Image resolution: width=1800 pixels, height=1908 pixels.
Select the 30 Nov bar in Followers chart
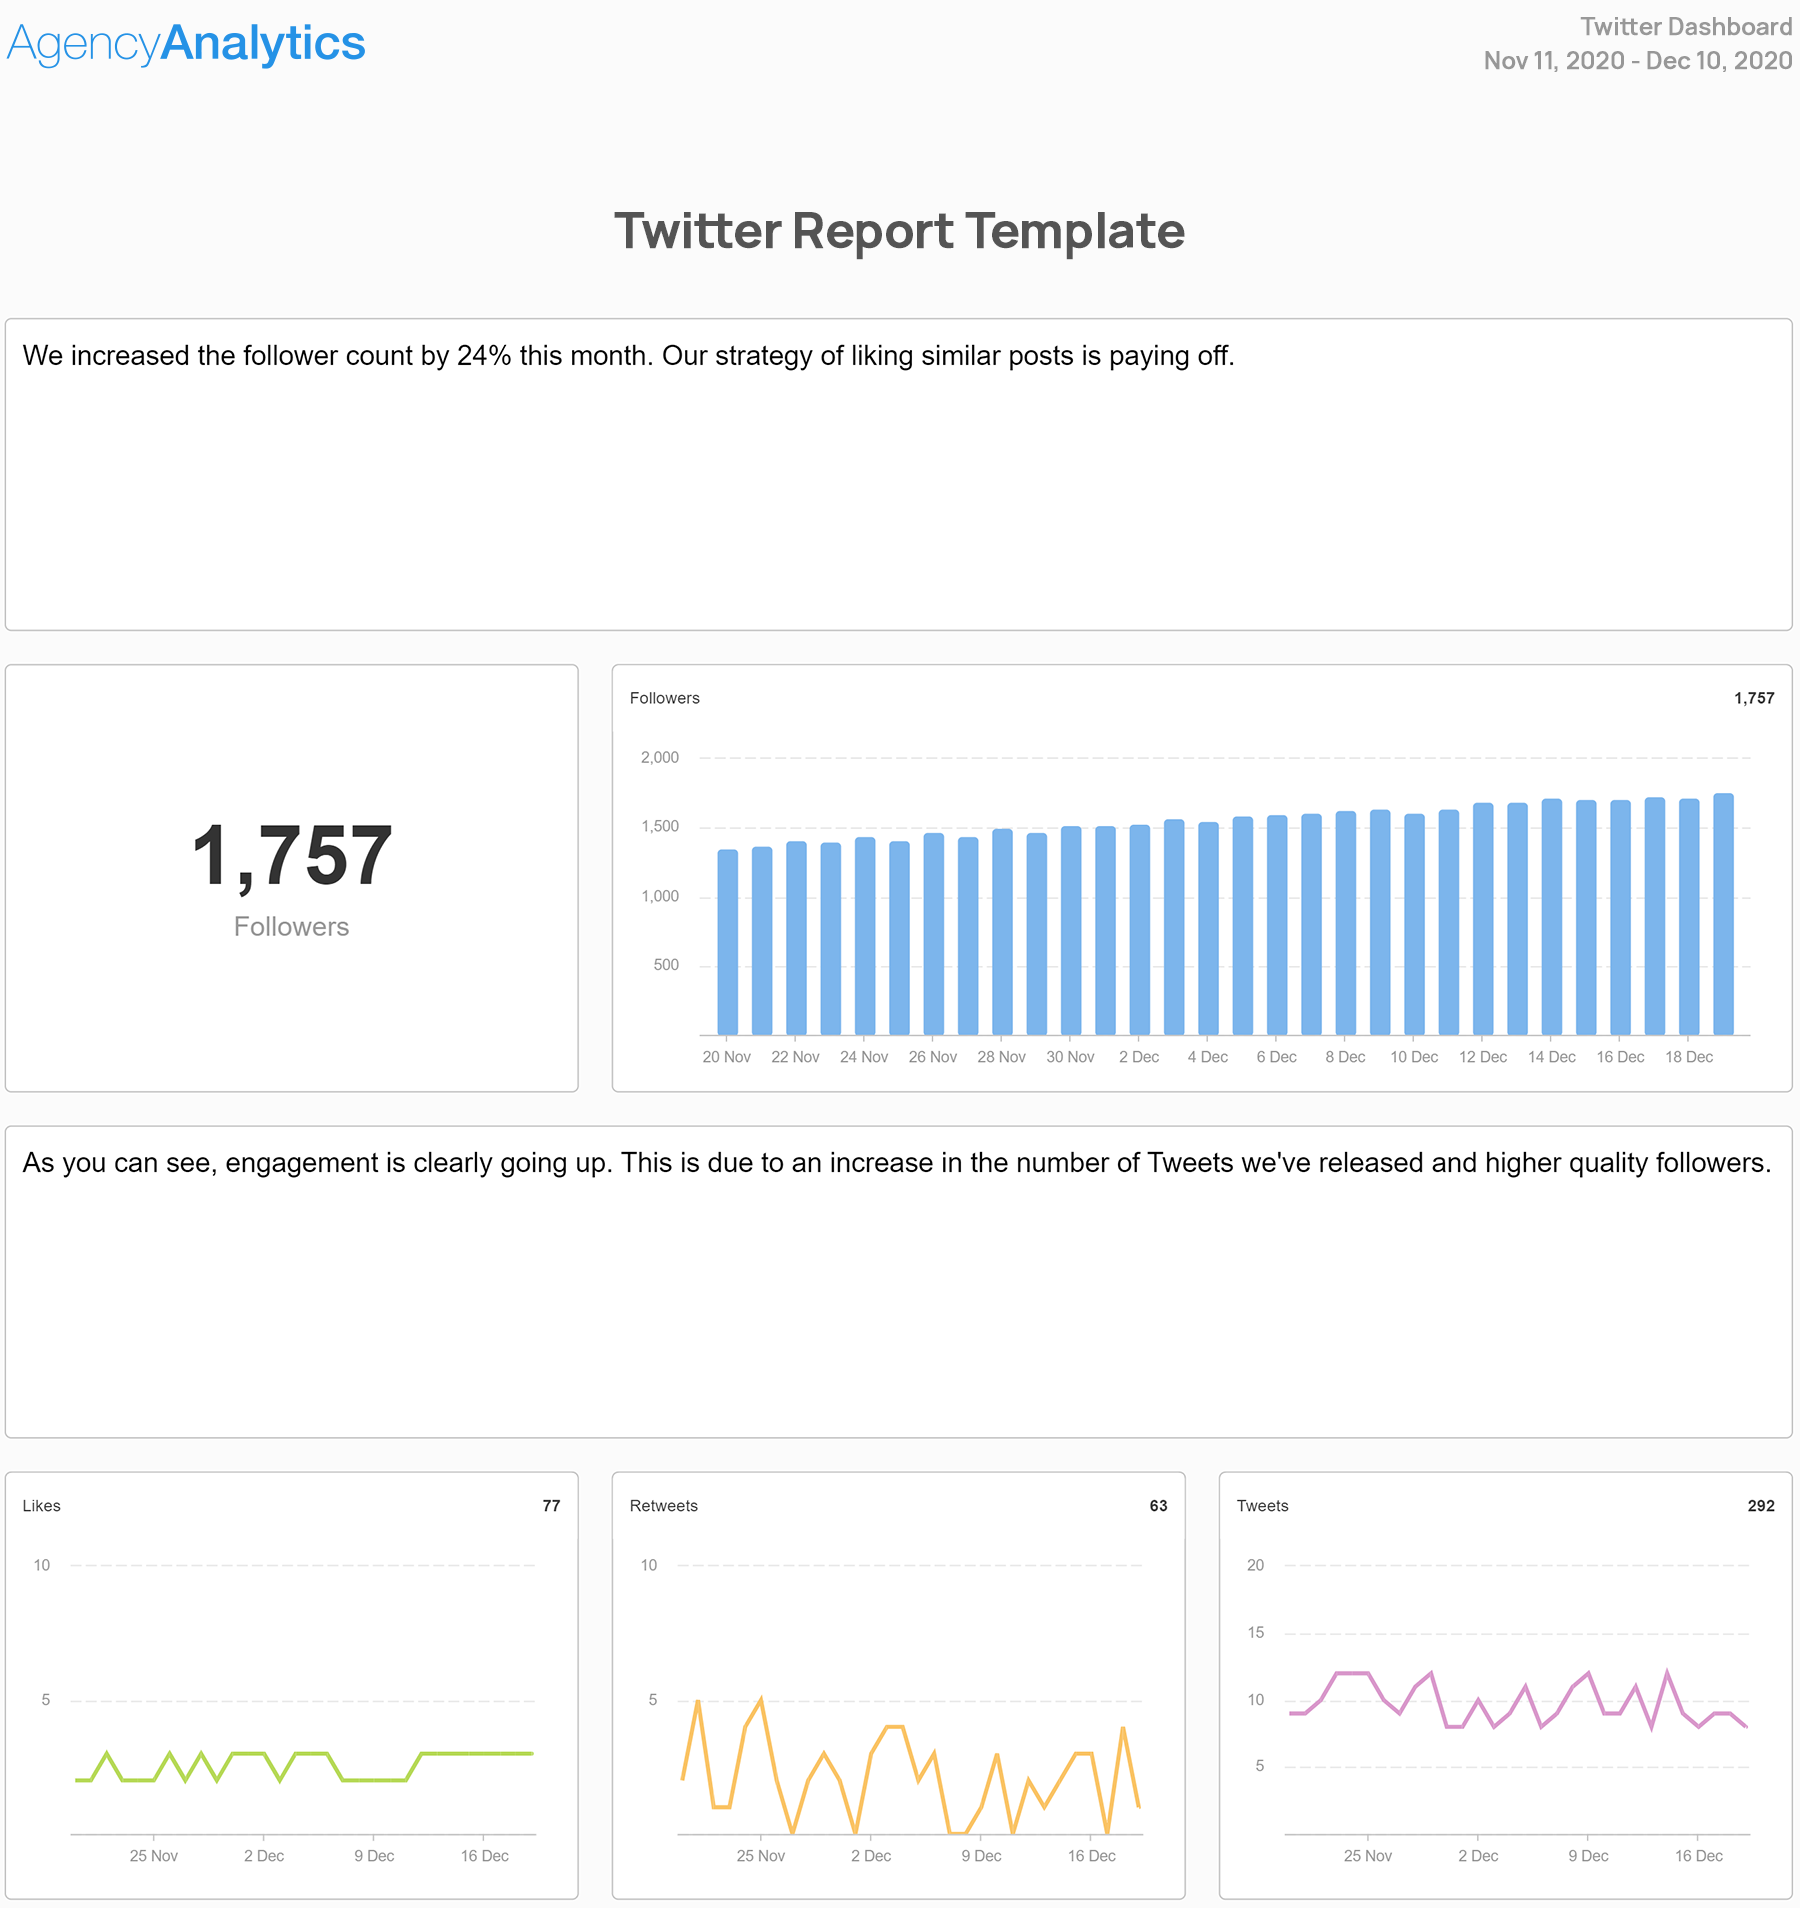tap(1071, 931)
